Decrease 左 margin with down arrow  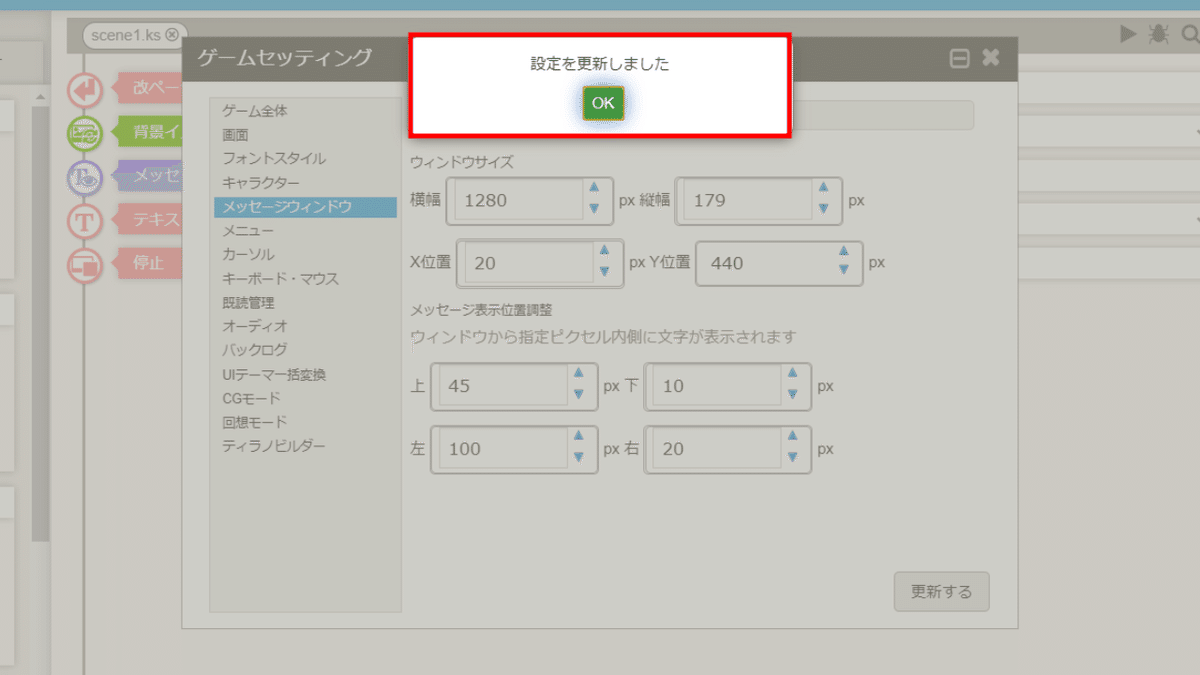(578, 457)
